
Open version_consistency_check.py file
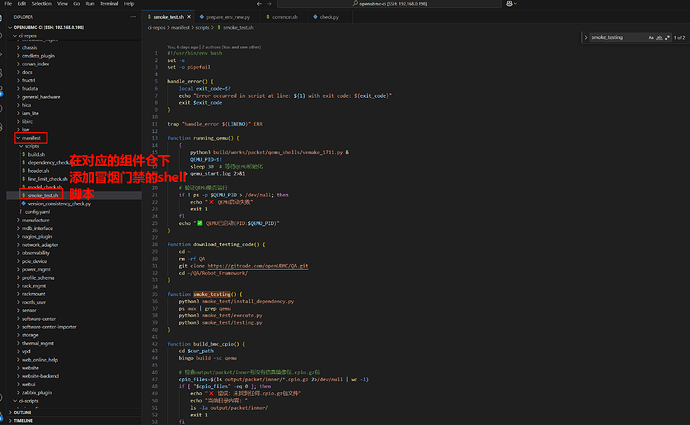59,204
